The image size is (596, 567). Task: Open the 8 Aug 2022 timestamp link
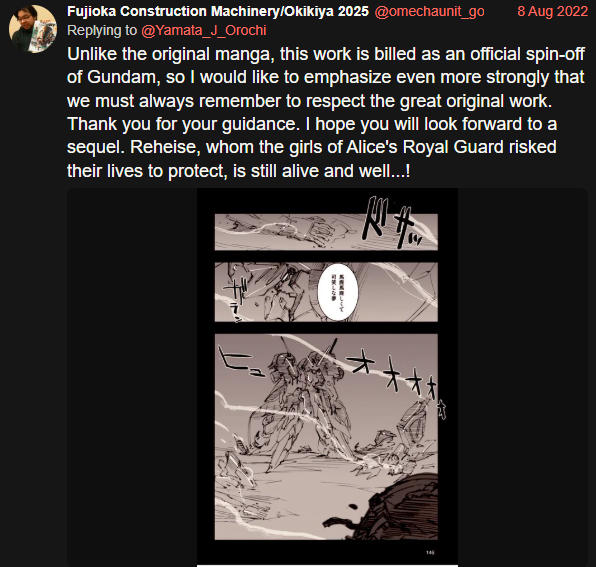click(552, 11)
